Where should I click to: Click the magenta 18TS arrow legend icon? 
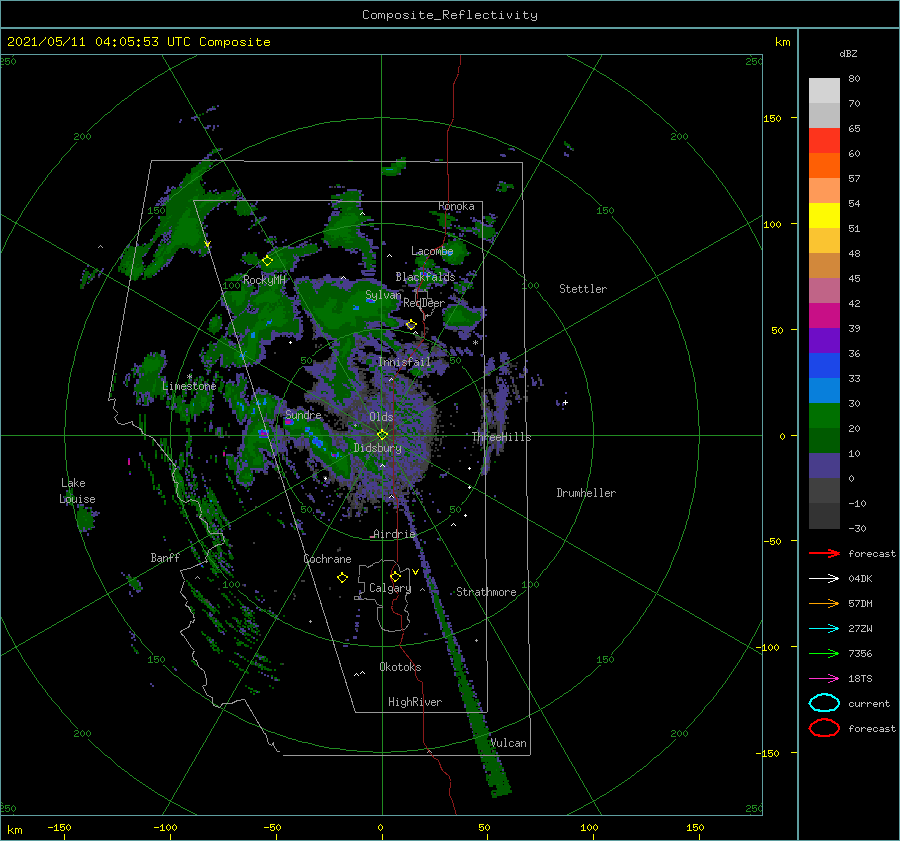[824, 679]
